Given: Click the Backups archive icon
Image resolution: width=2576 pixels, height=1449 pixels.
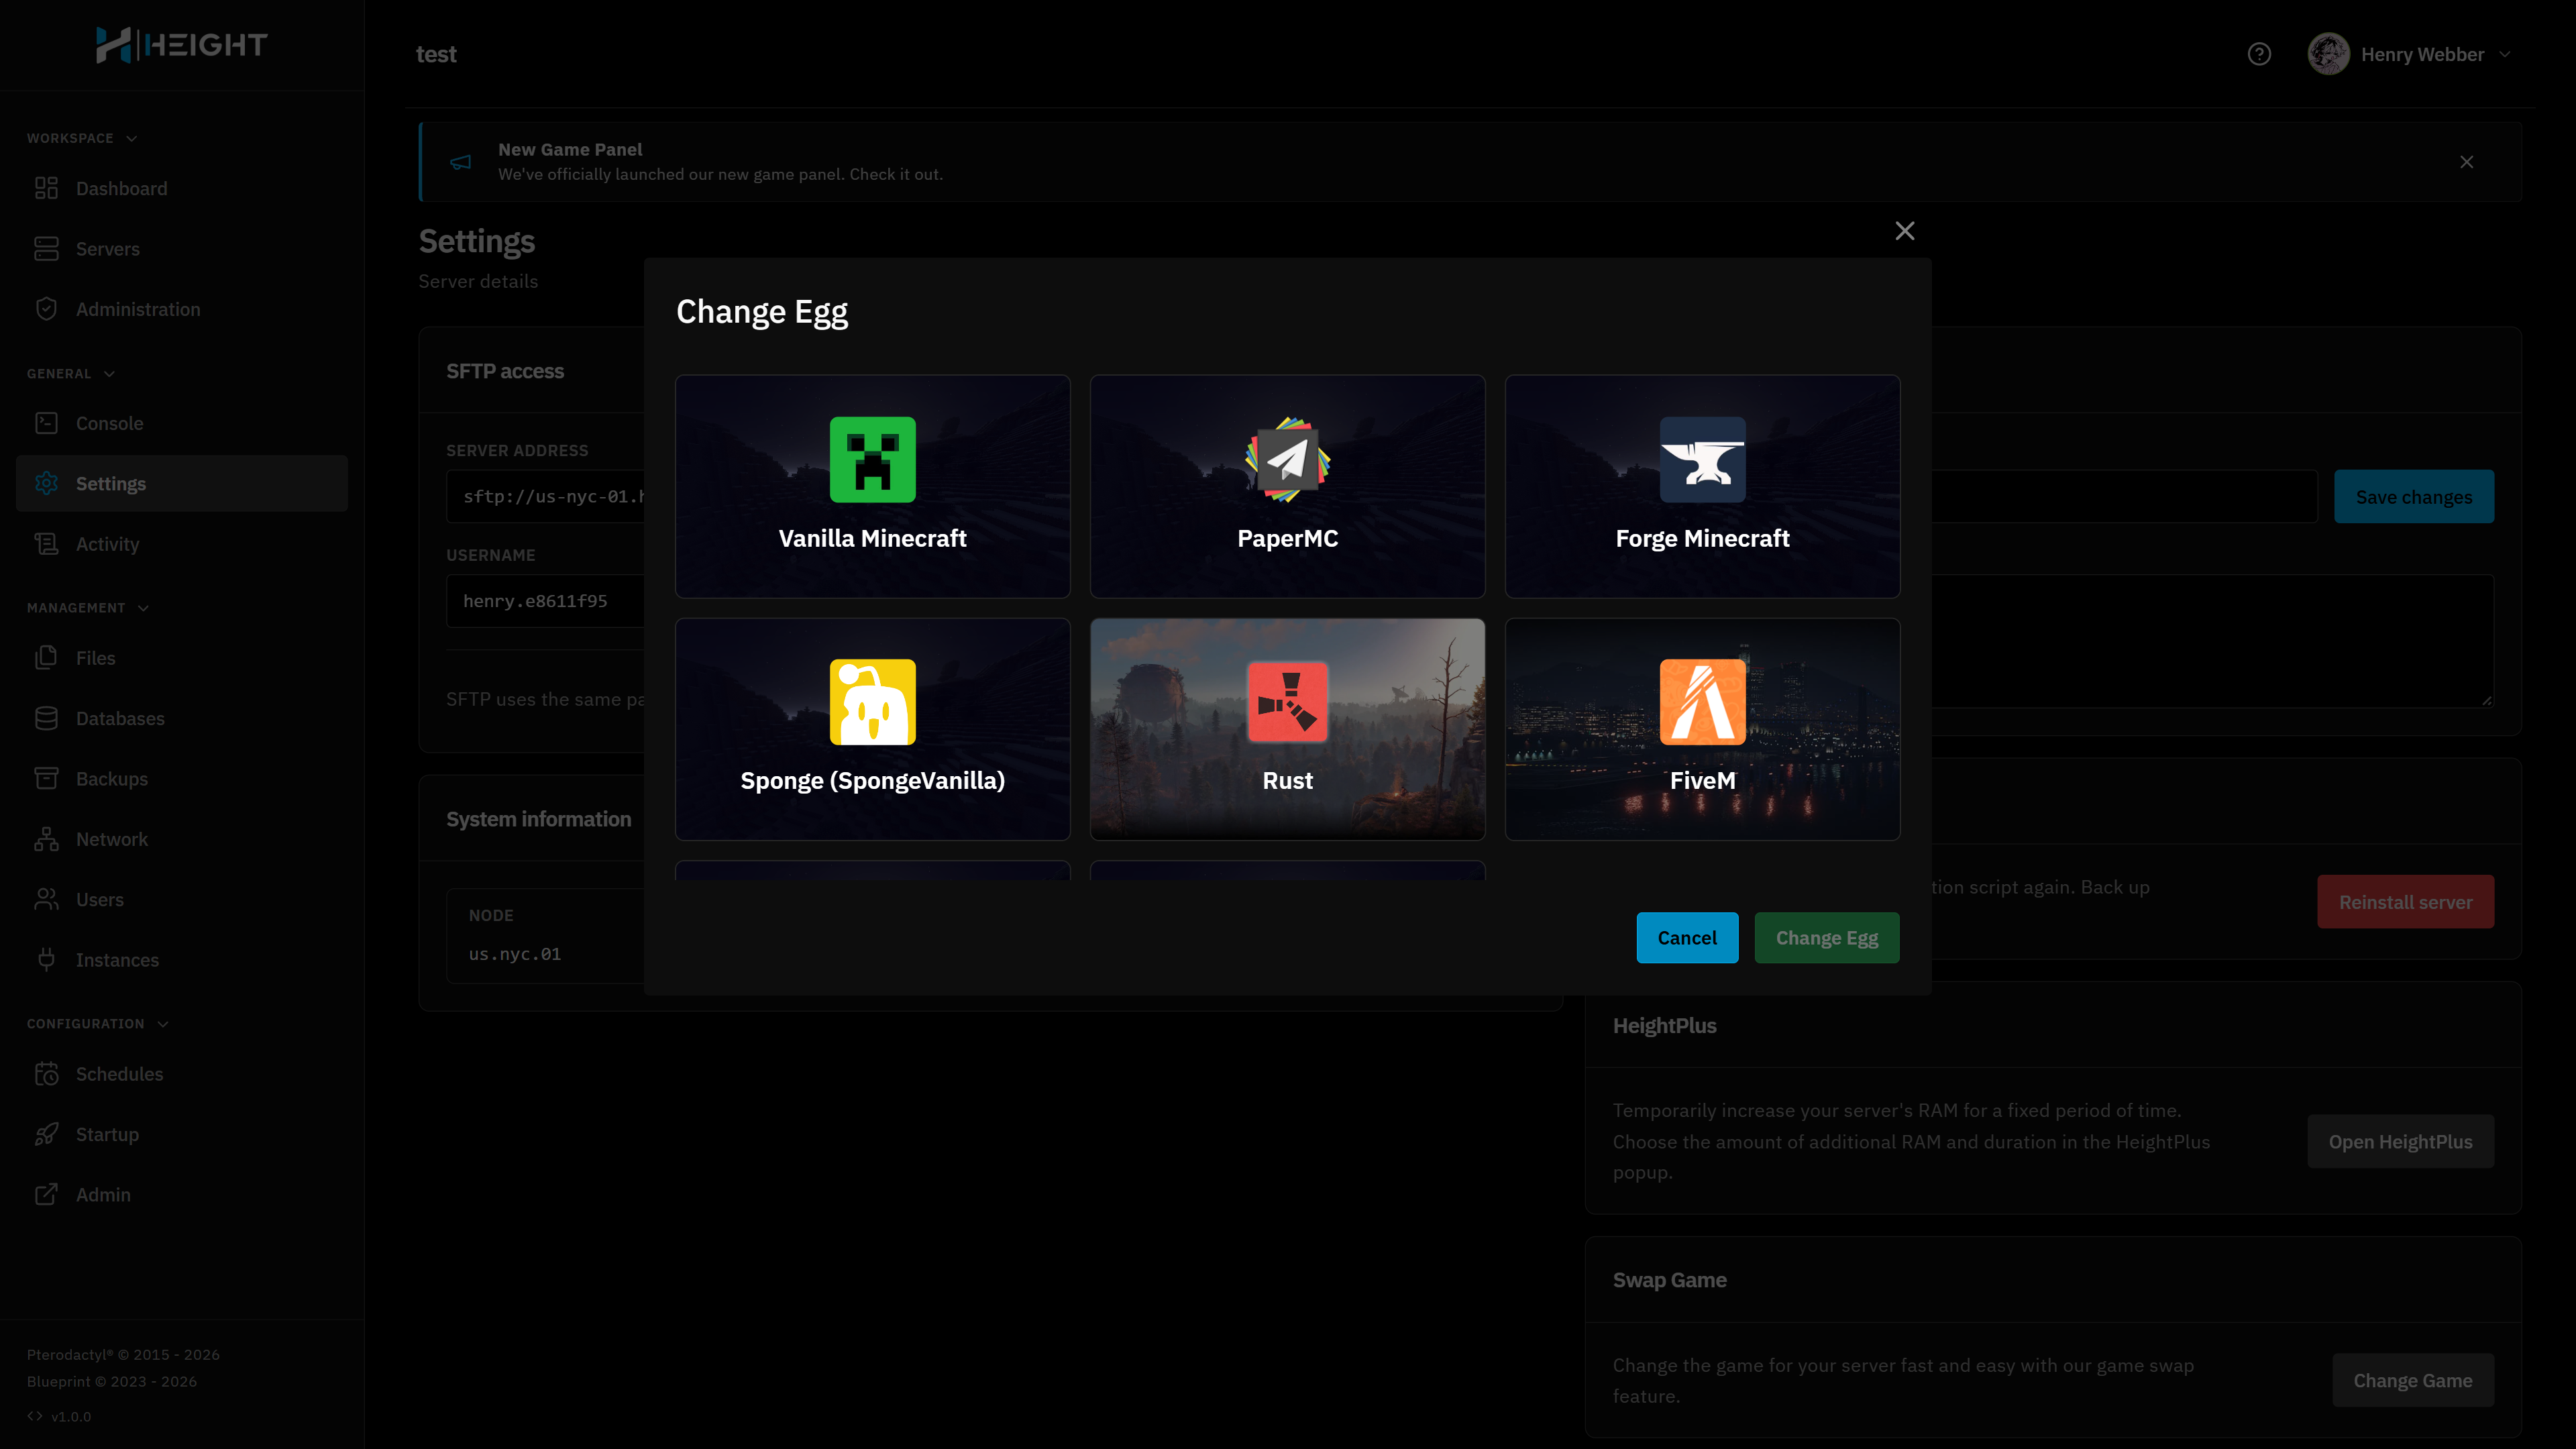Looking at the screenshot, I should [46, 778].
